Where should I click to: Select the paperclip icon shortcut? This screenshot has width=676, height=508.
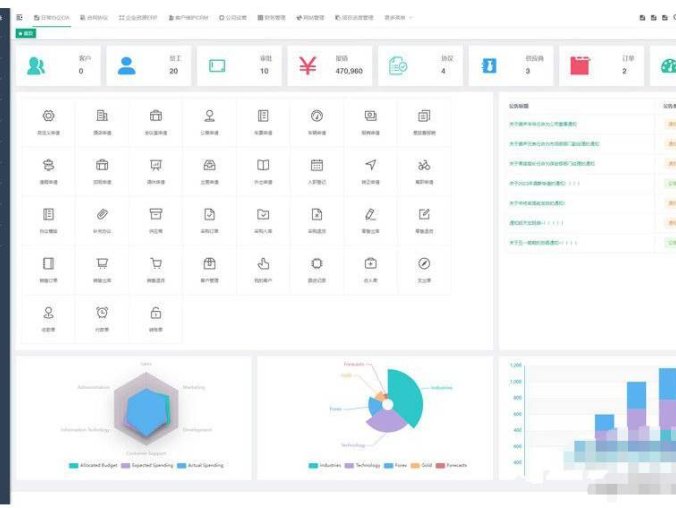pos(102,214)
